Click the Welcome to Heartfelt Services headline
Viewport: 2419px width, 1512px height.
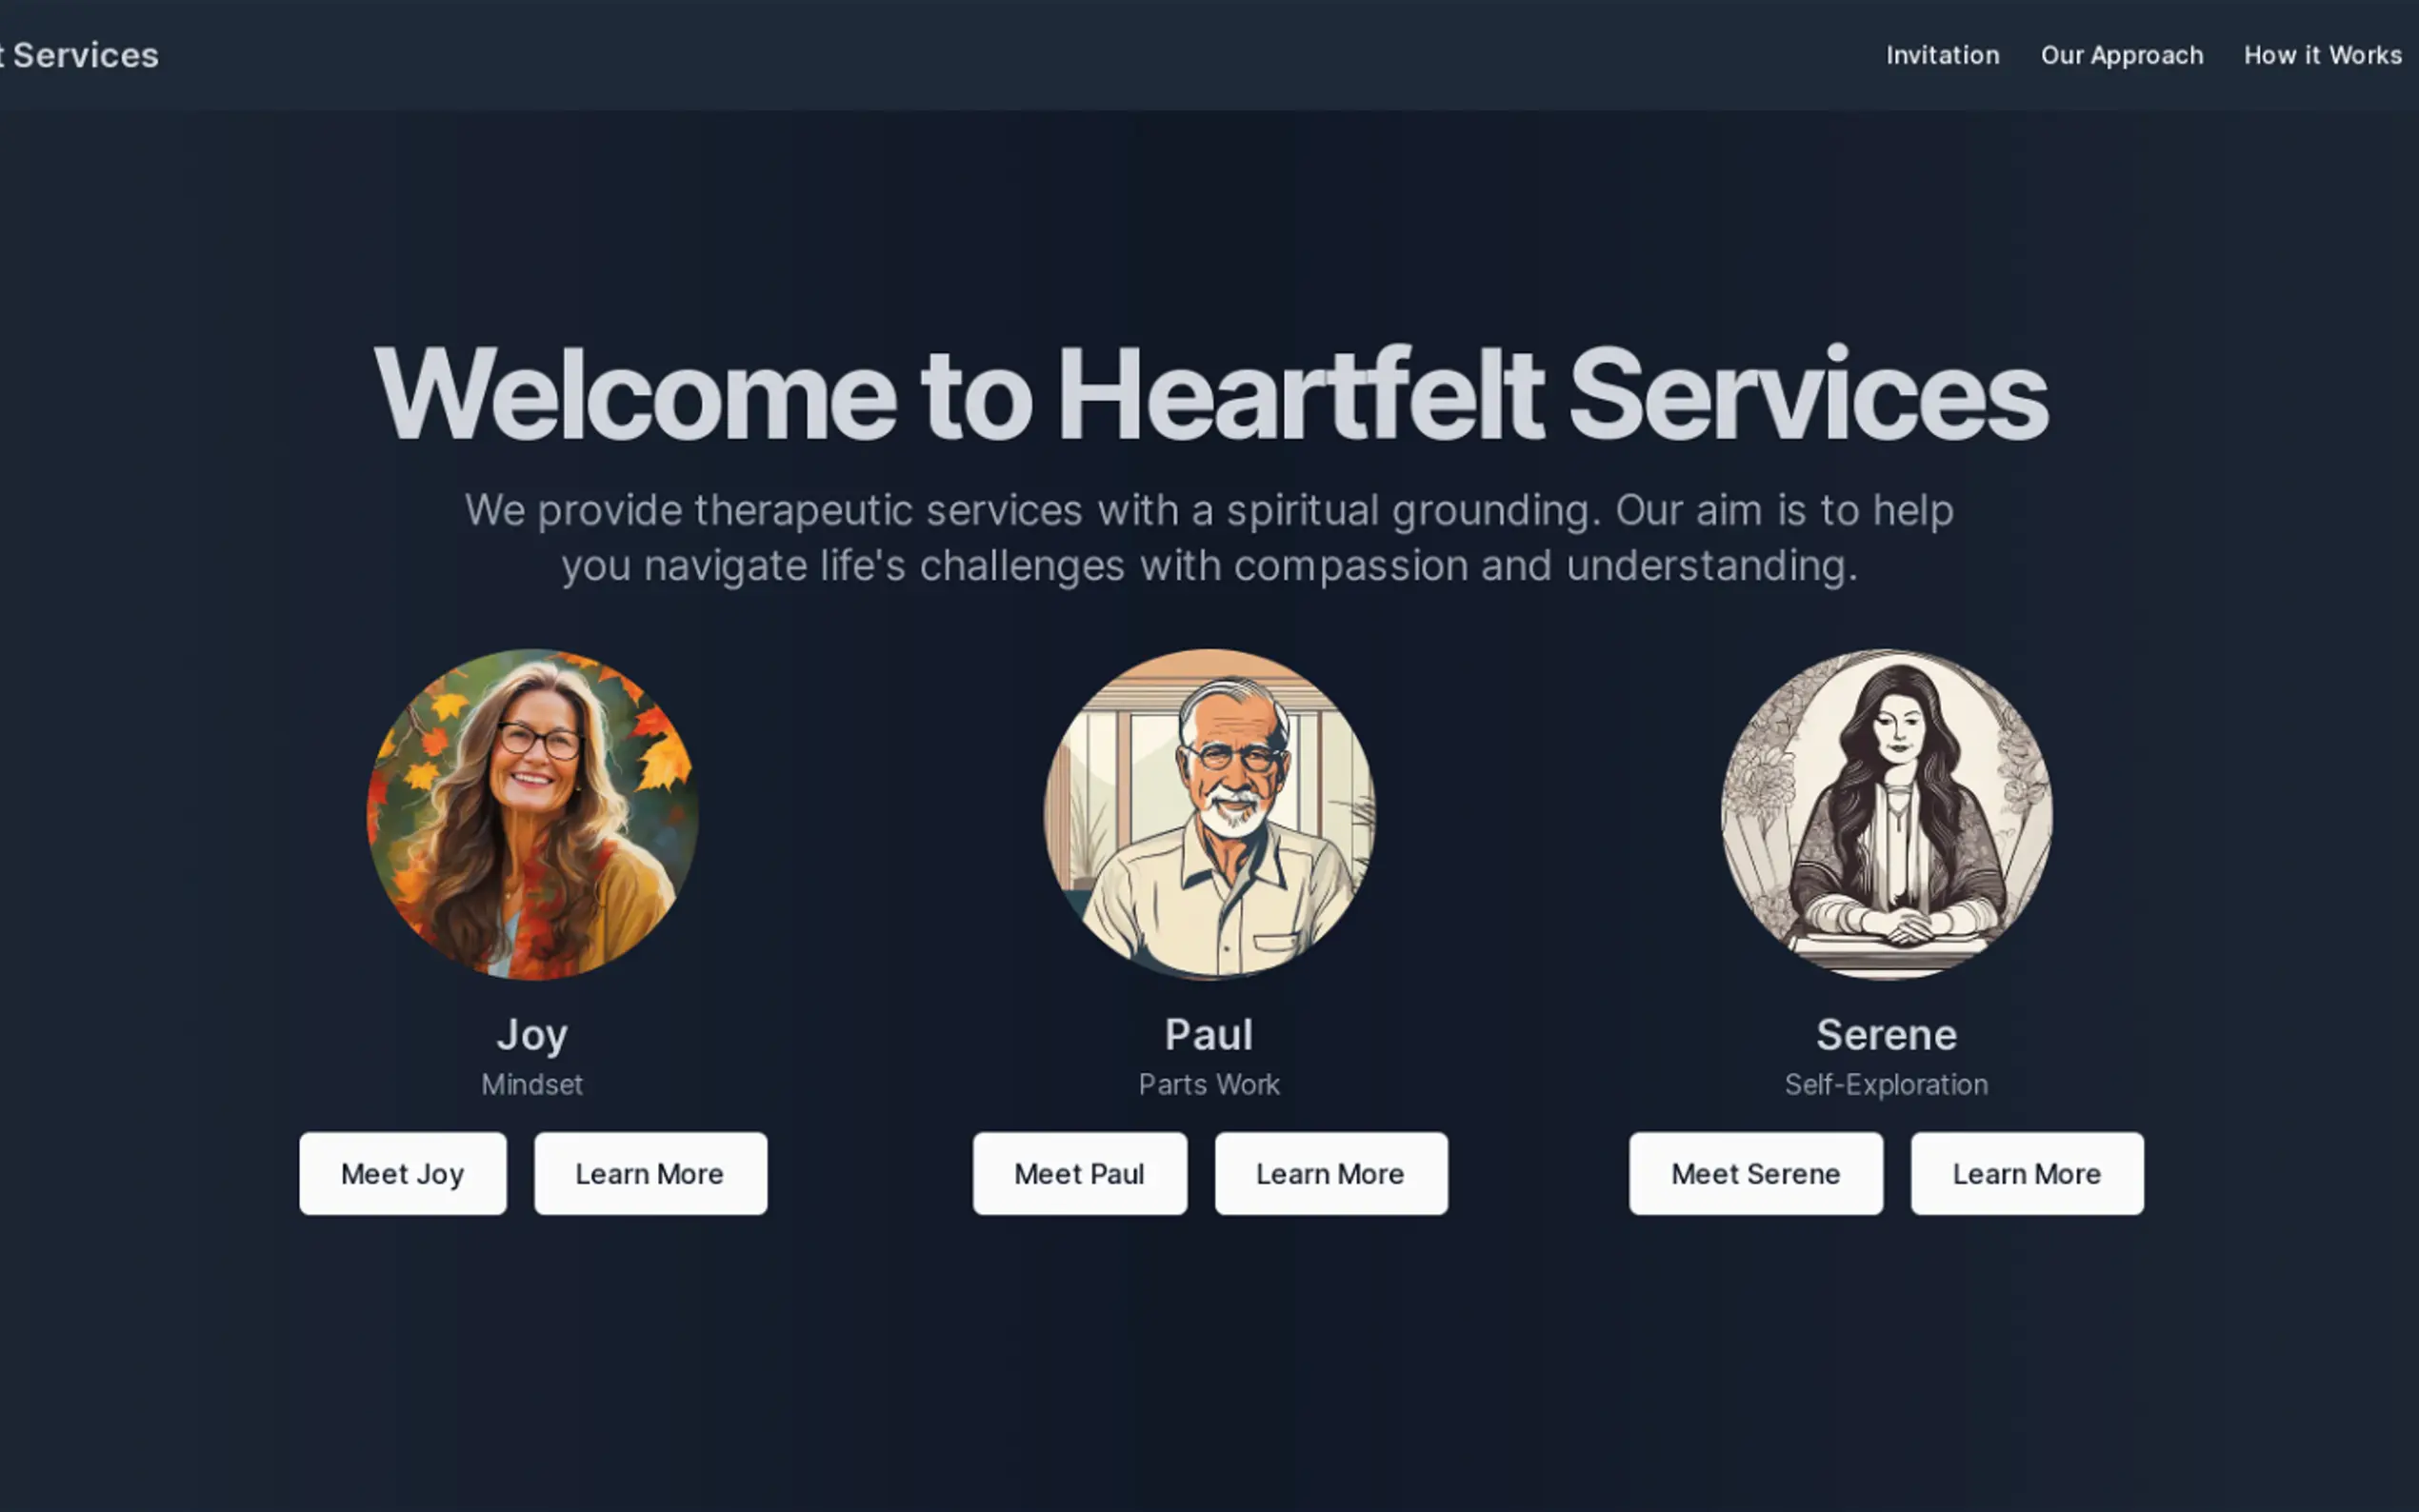(1210, 393)
